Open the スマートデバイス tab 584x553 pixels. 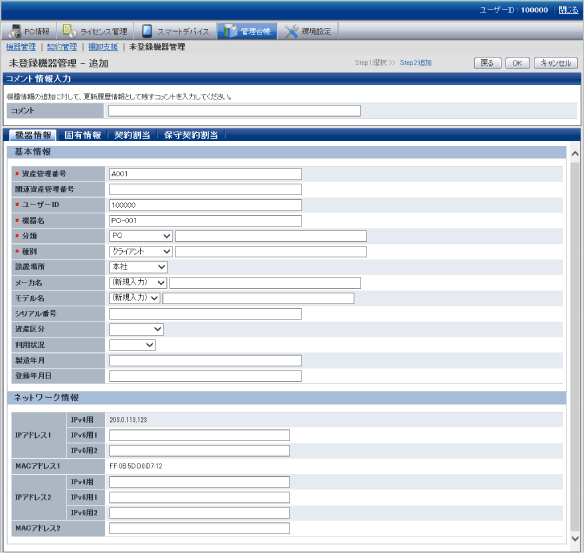(175, 31)
